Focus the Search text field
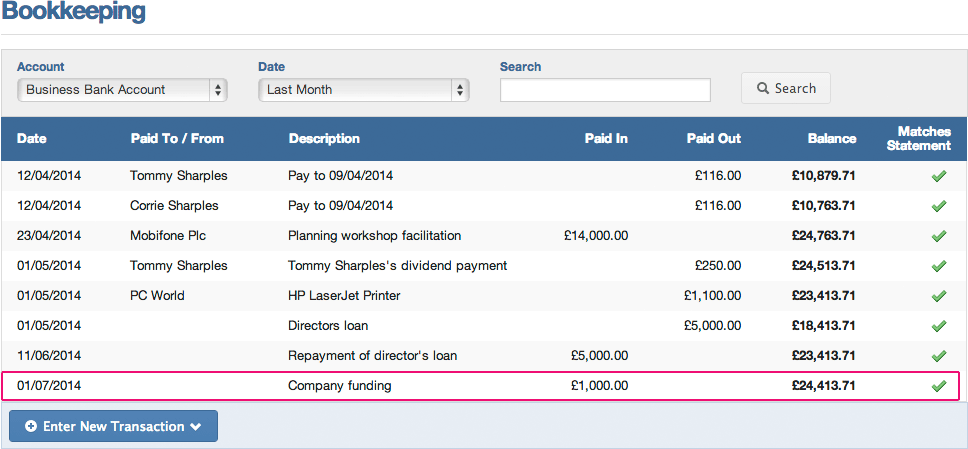This screenshot has width=968, height=449. 605,90
